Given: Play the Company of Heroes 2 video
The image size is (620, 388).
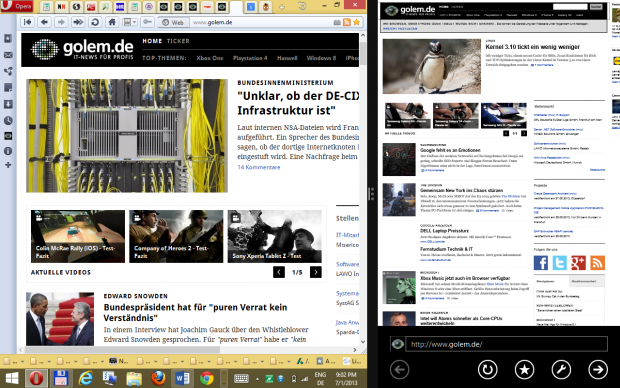Looking at the screenshot, I should coord(176,236).
